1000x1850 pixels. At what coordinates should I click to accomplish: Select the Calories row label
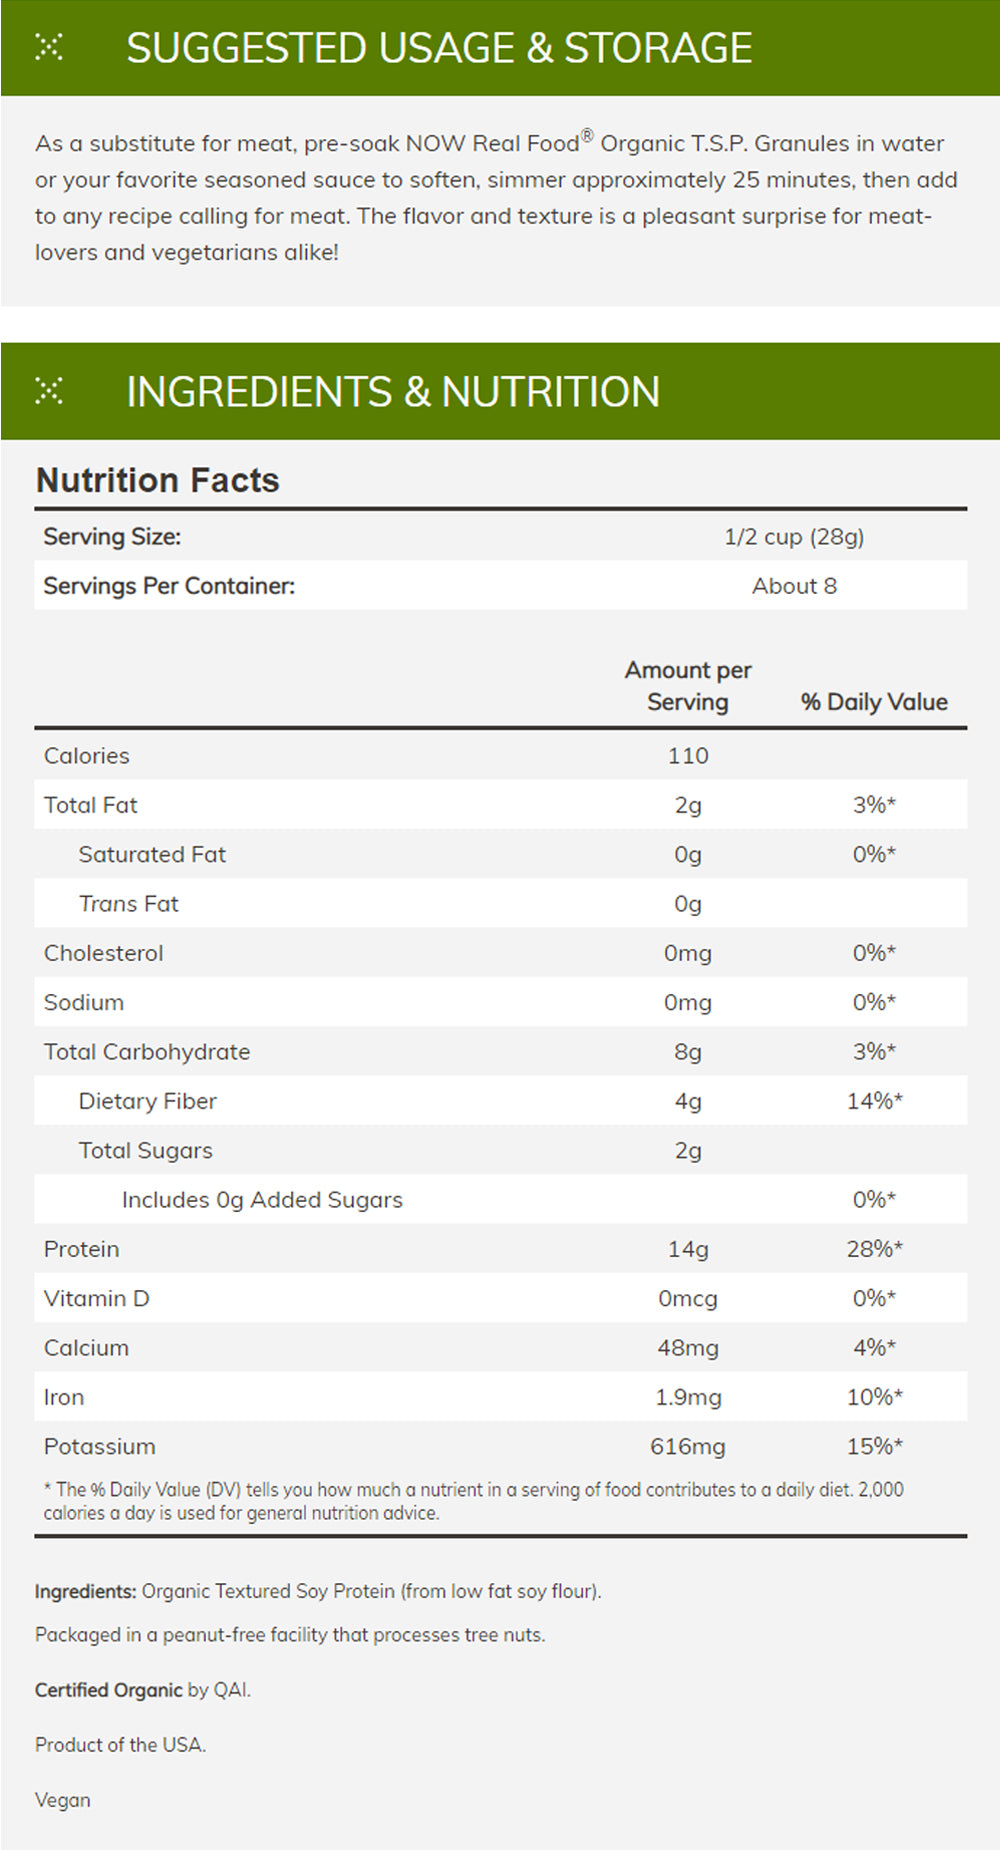point(87,756)
